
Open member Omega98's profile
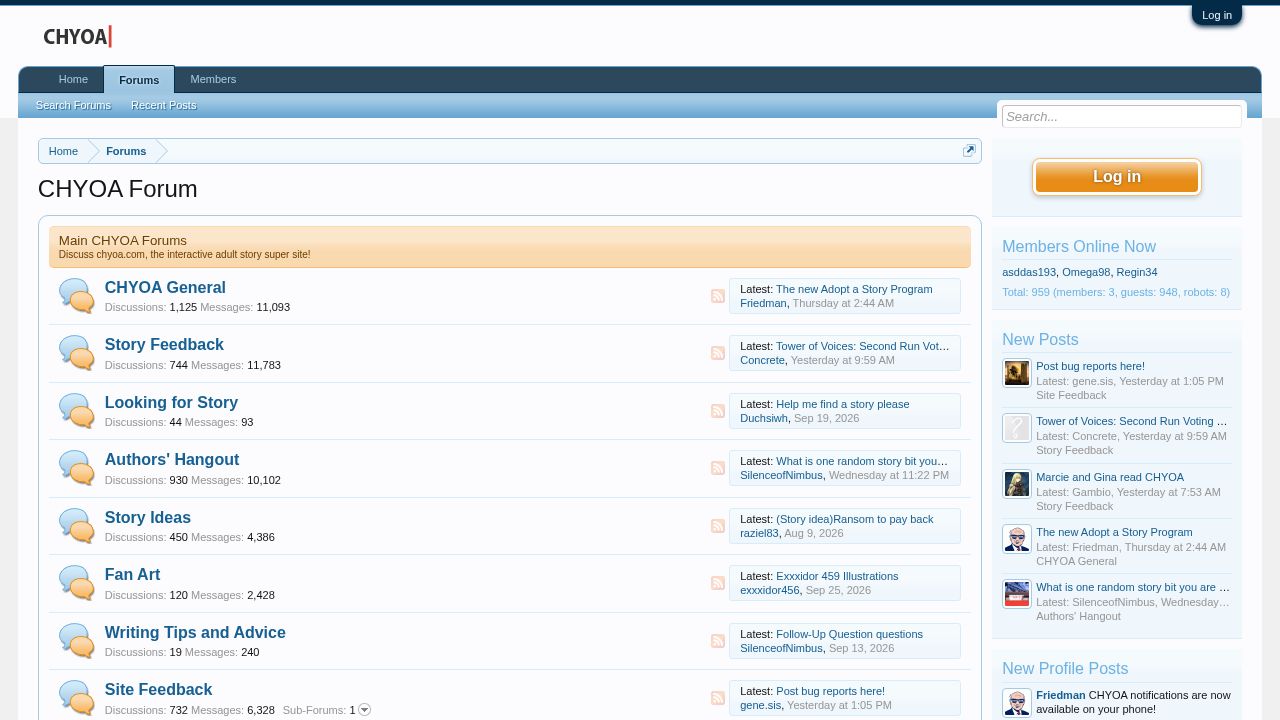coord(1086,272)
